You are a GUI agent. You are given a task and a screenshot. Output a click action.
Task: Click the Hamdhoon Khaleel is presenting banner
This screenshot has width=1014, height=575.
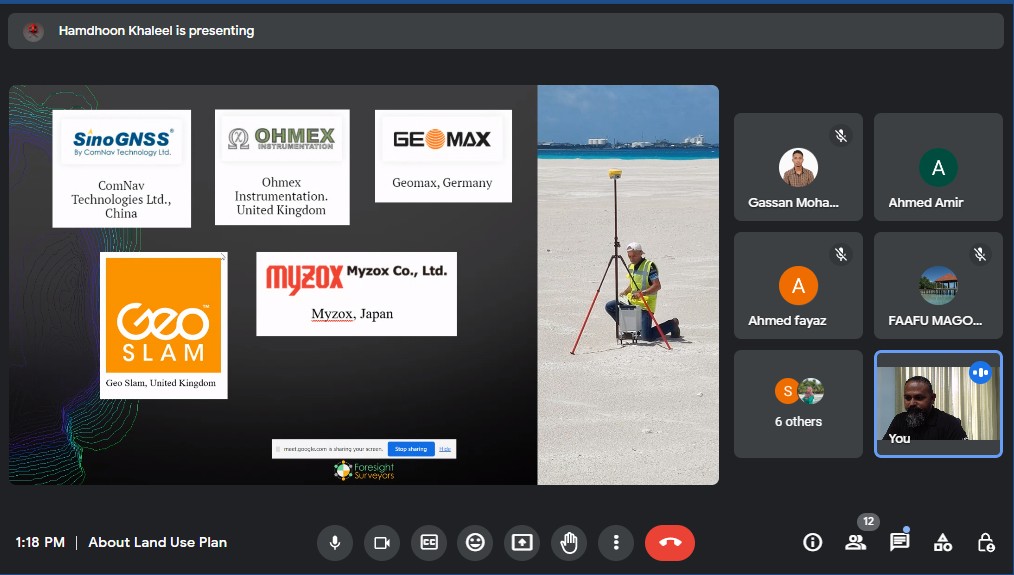point(506,31)
